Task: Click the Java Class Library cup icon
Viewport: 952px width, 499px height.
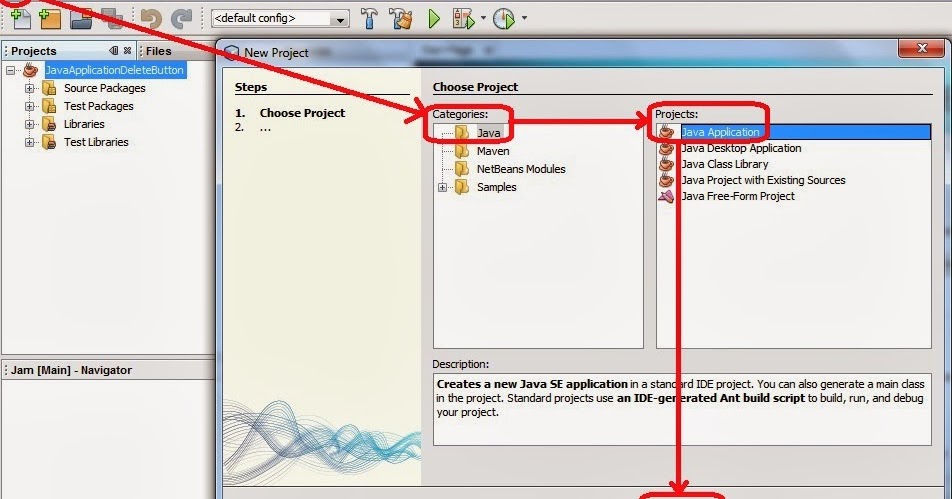Action: 666,164
